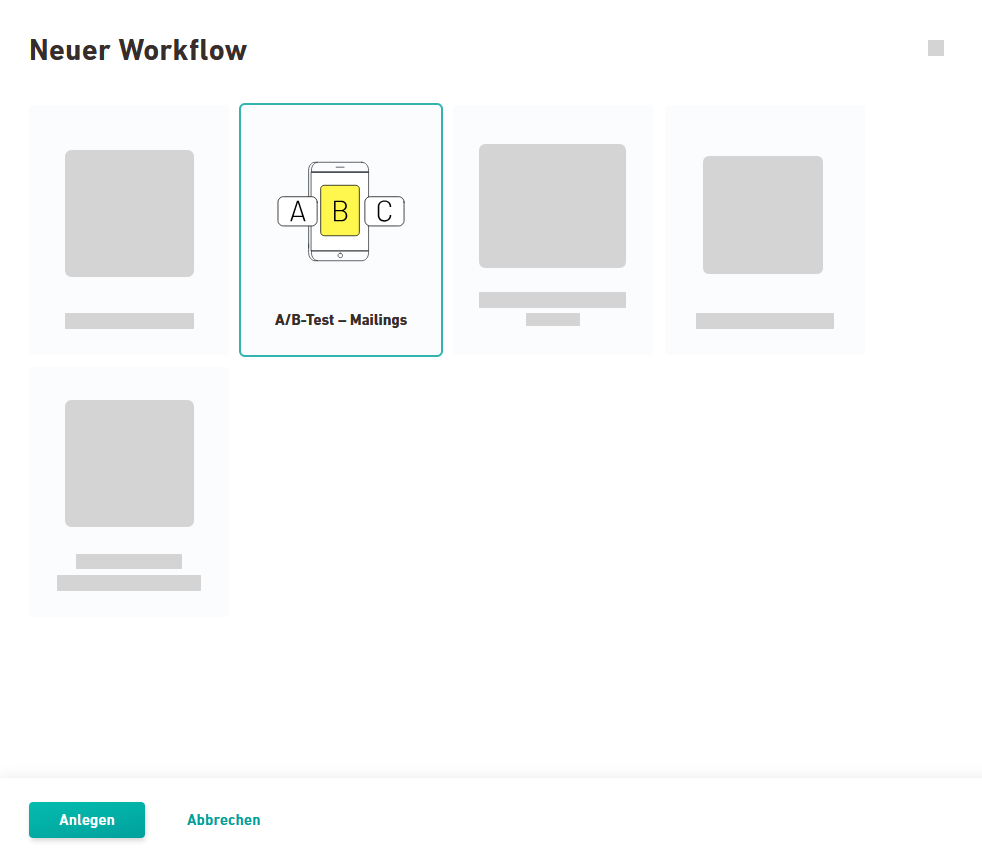This screenshot has width=982, height=866.
Task: Click the letter A box in illustration
Action: coord(297,211)
